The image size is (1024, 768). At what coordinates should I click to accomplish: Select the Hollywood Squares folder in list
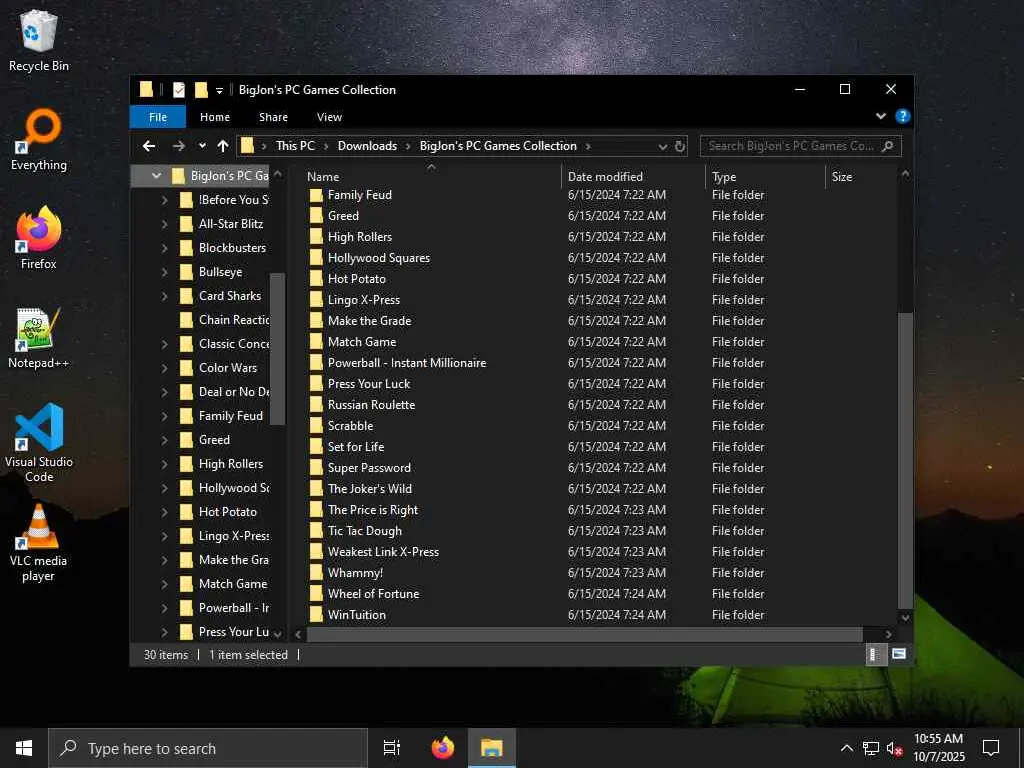379,258
